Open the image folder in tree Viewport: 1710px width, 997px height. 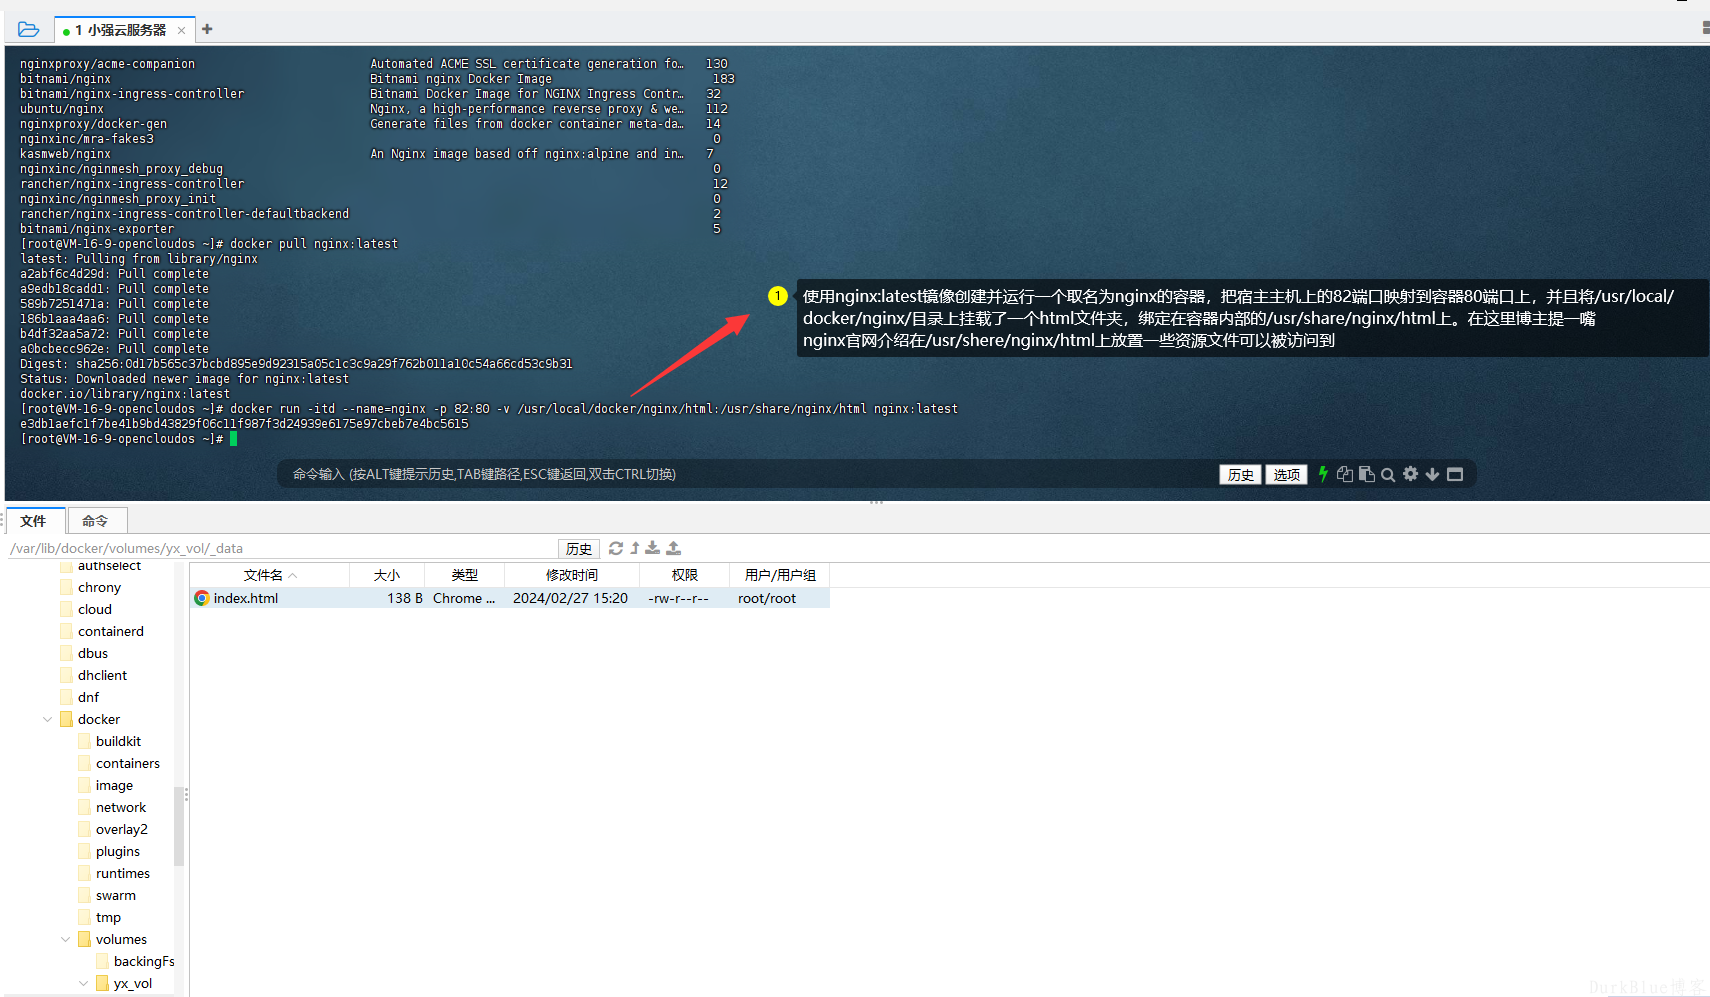[114, 785]
